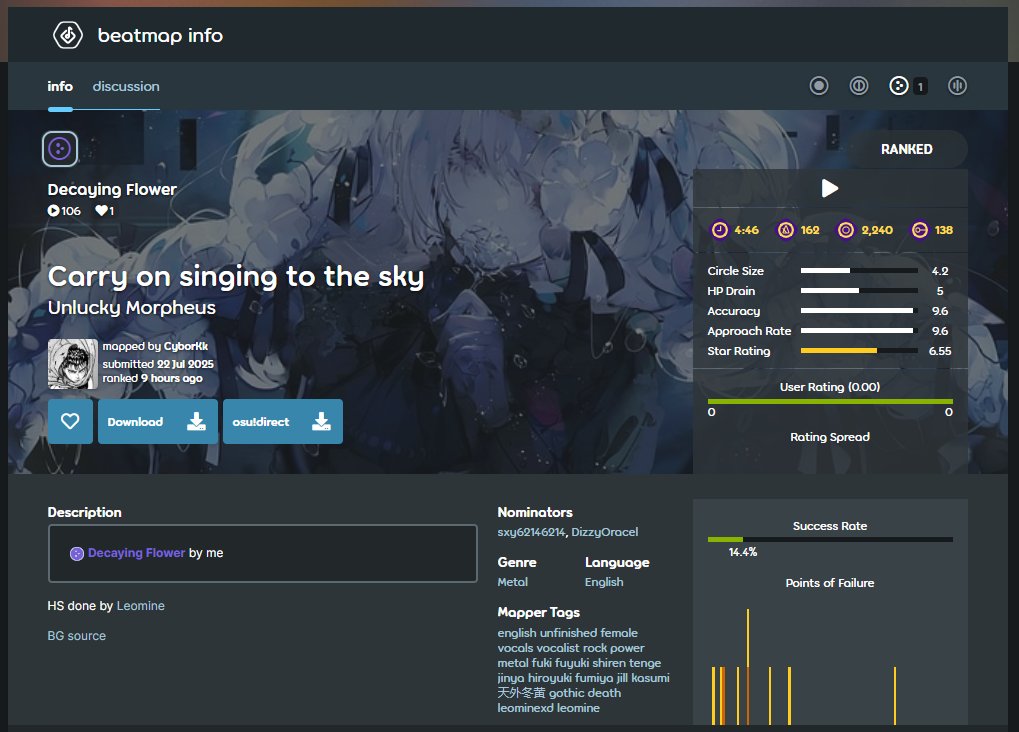Open the osu!mania mode icon
This screenshot has height=732, width=1019.
tap(956, 86)
